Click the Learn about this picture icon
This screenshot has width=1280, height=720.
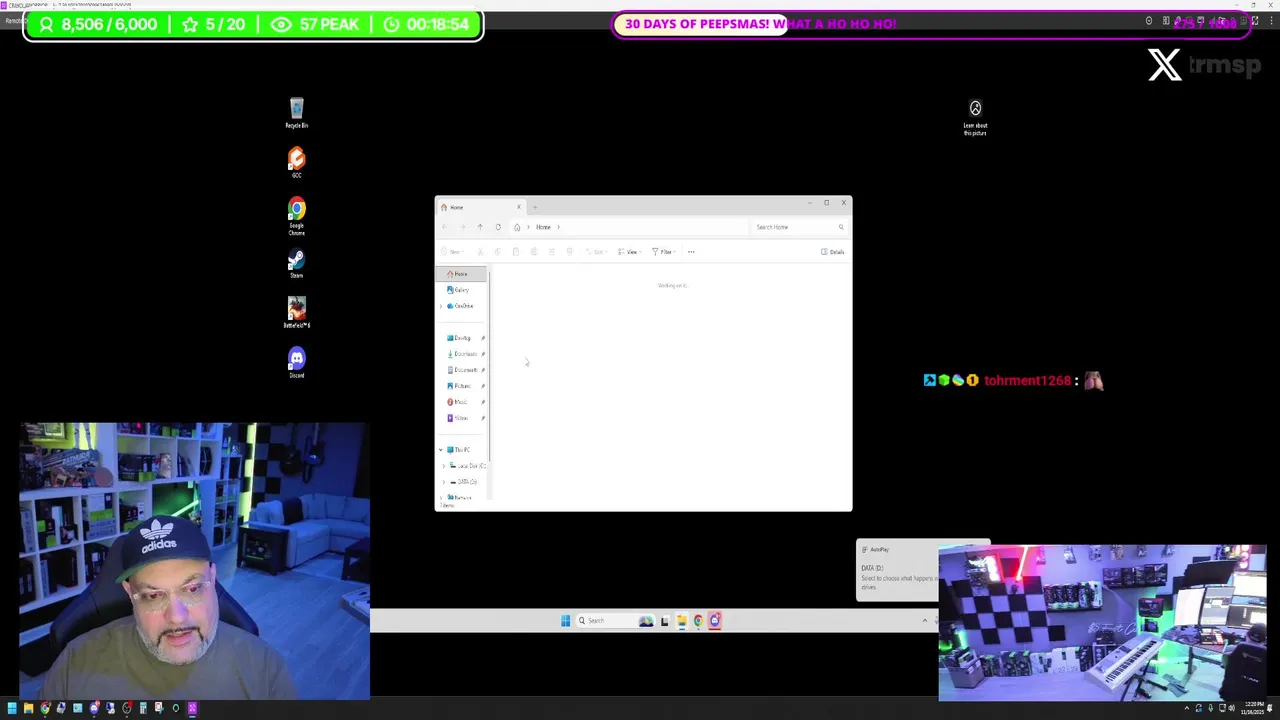point(975,117)
